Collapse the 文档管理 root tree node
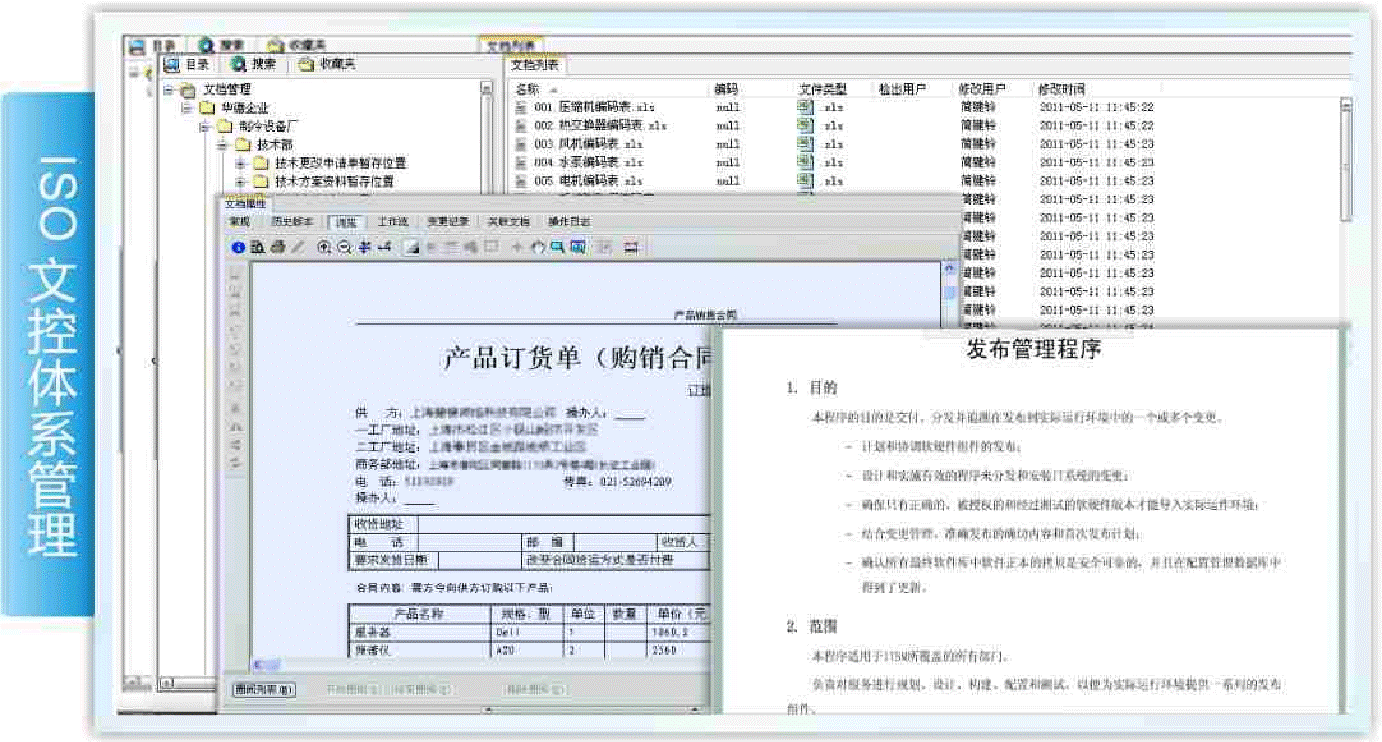 168,90
